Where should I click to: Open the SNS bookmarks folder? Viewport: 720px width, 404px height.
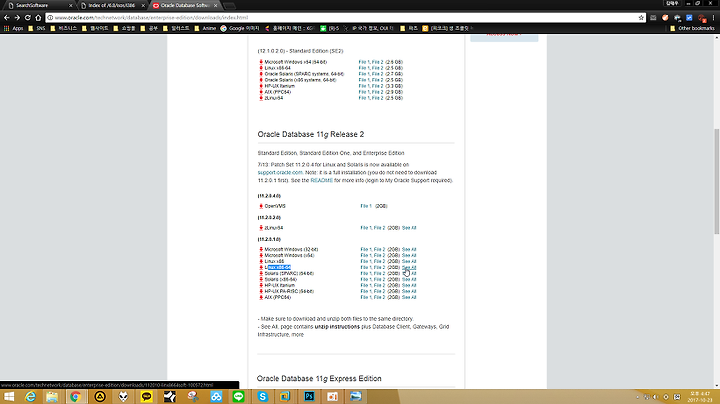click(37, 28)
